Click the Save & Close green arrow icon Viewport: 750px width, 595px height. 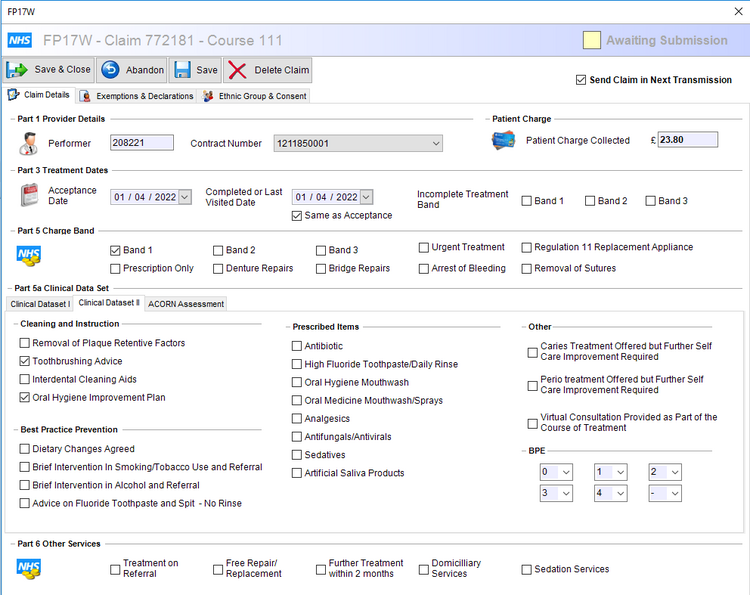click(17, 70)
